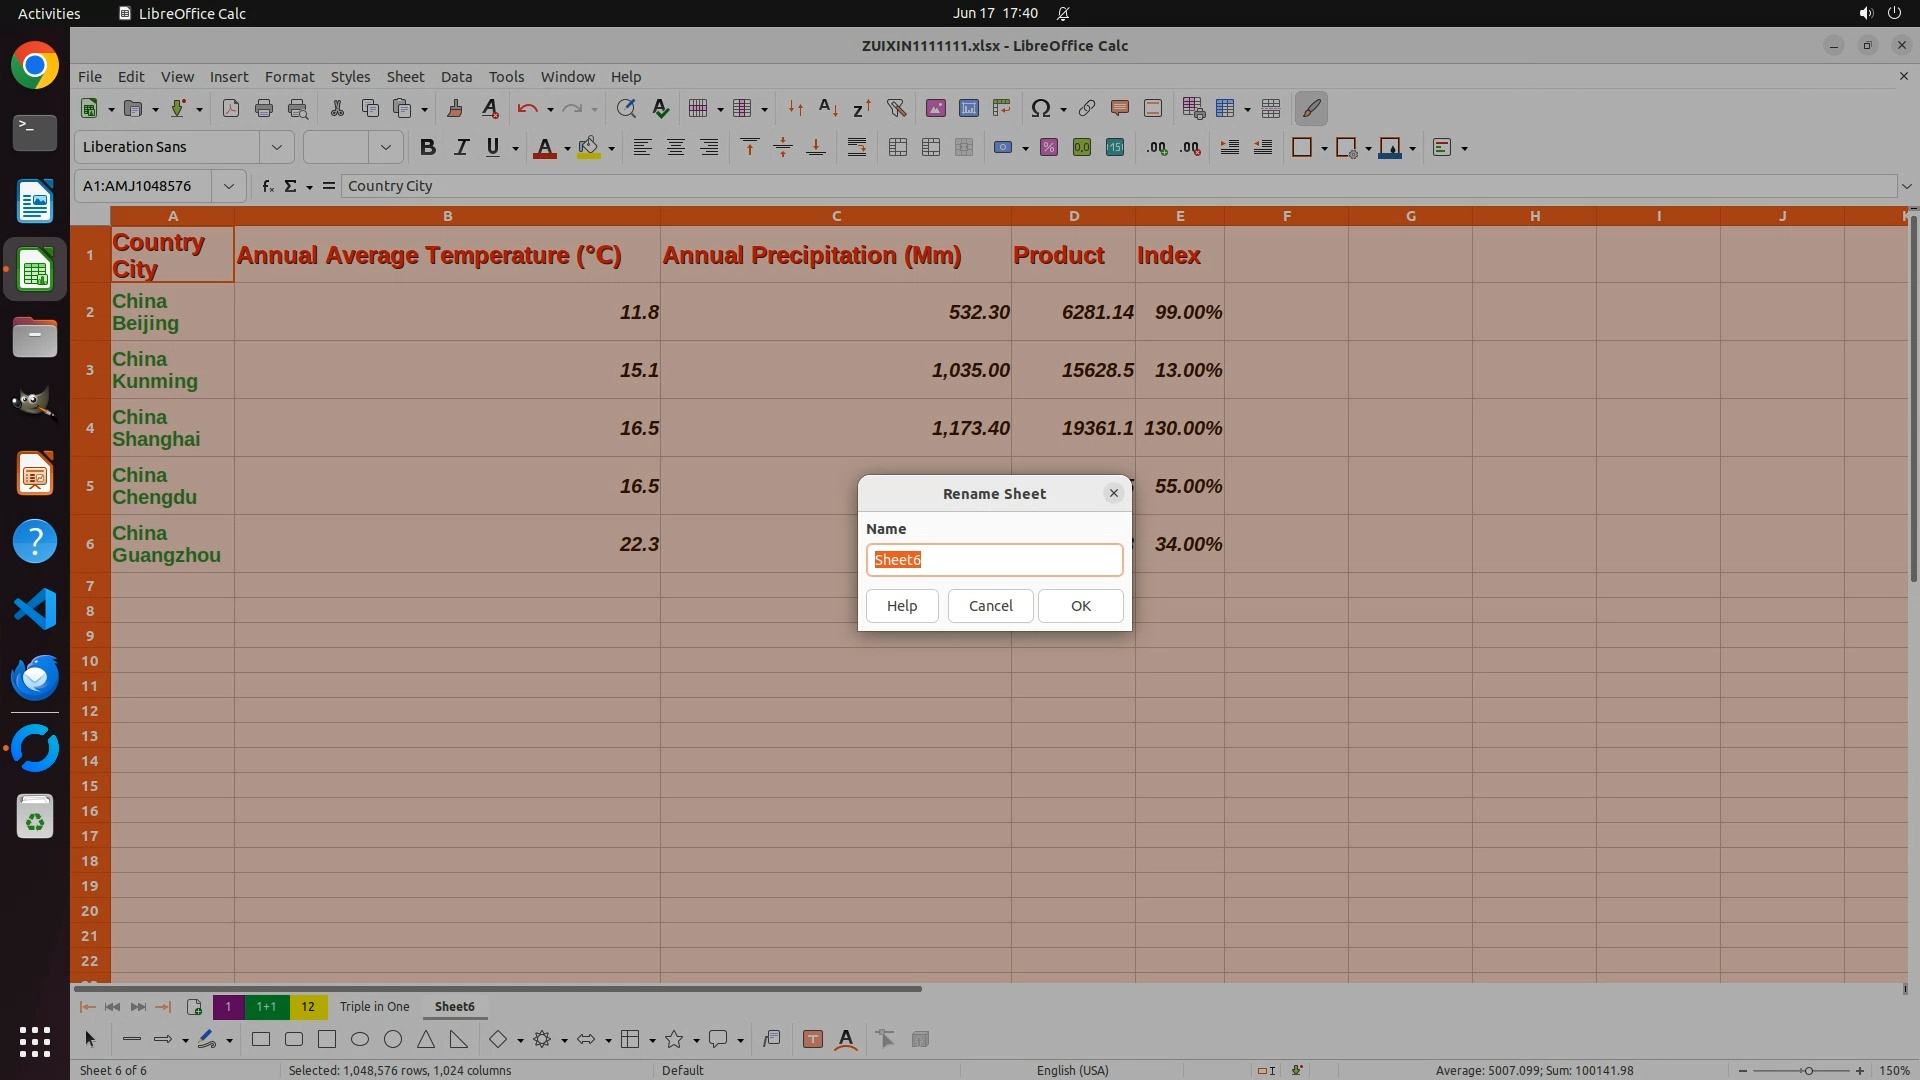Open the Name Box dropdown arrow
Image resolution: width=1920 pixels, height=1080 pixels.
pos(229,186)
